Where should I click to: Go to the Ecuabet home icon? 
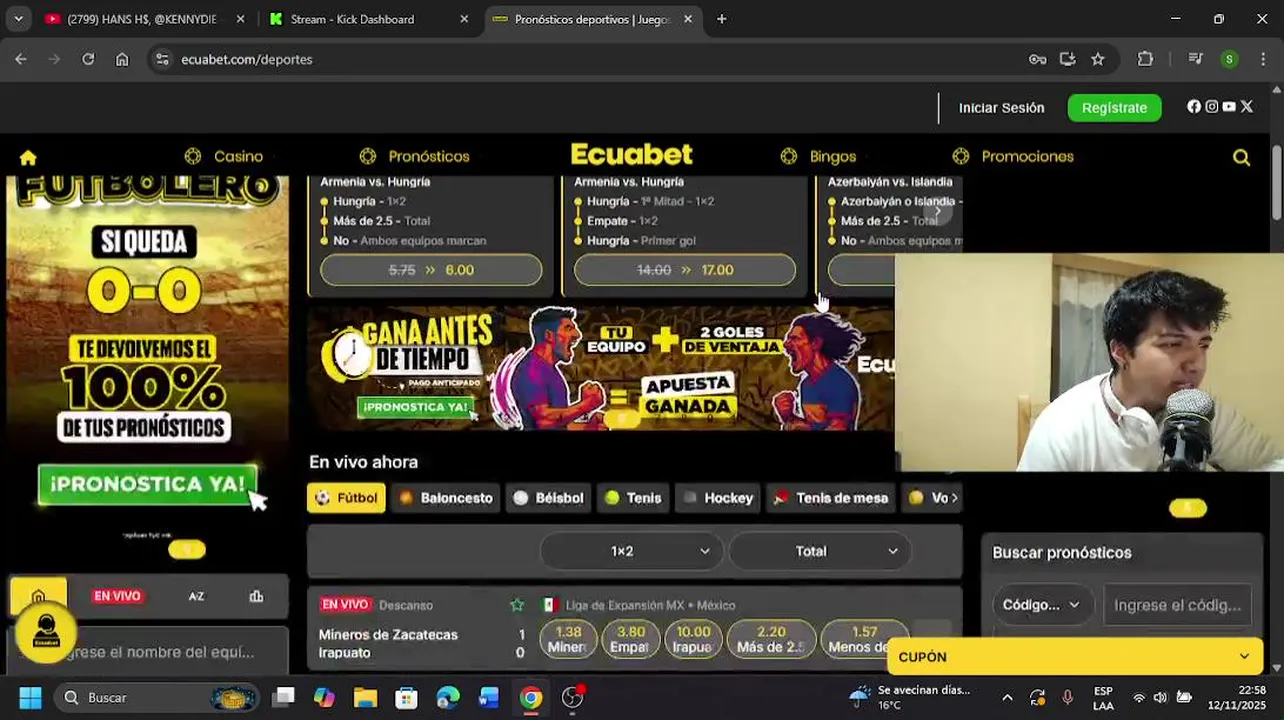pyautogui.click(x=28, y=157)
